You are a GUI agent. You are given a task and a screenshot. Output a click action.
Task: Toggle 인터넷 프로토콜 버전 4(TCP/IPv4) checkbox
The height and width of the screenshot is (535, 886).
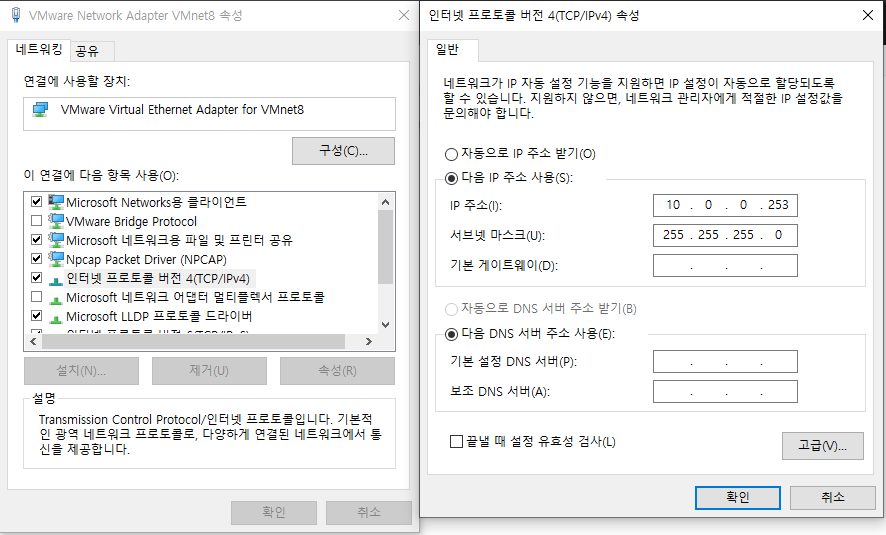tap(37, 277)
